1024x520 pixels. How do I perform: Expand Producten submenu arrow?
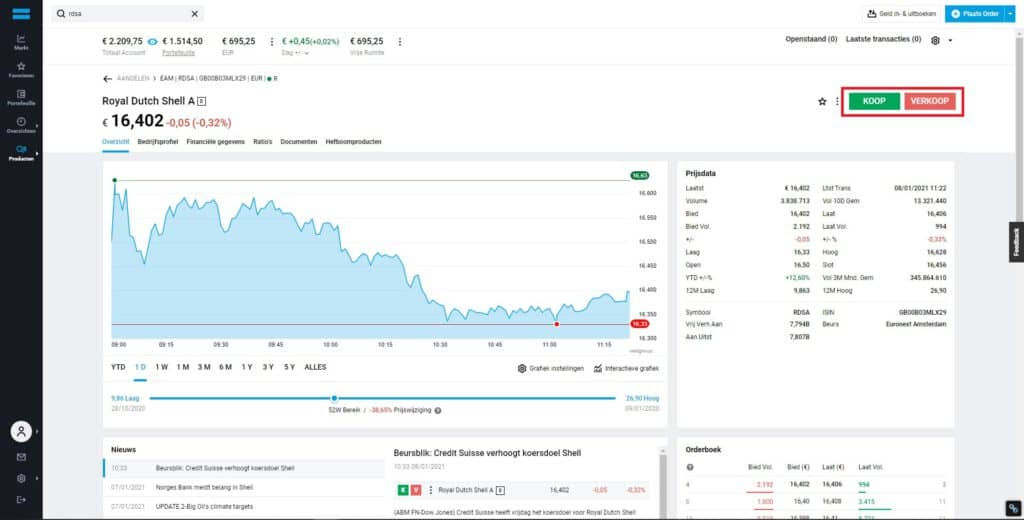[x=37, y=153]
